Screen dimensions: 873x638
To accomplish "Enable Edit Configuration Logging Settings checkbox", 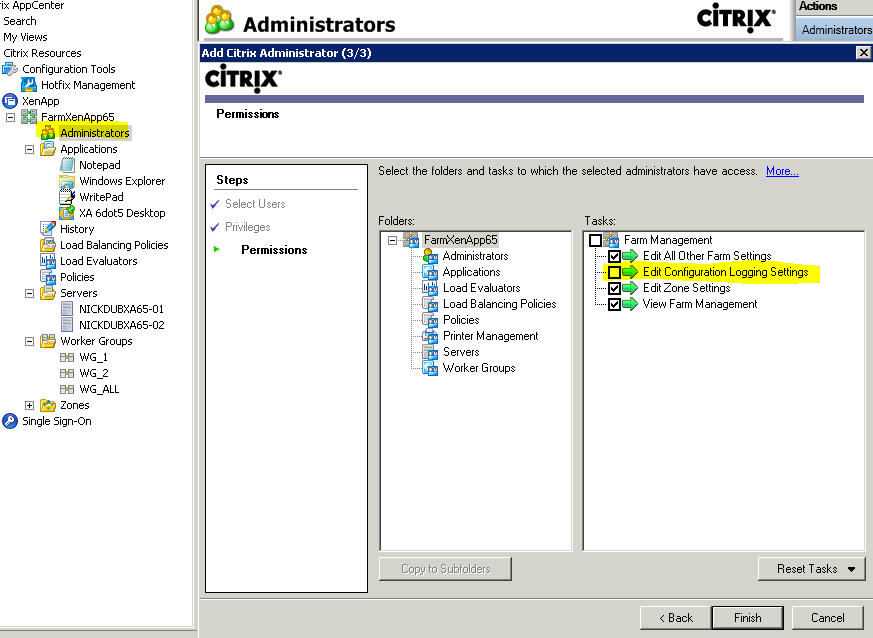I will point(614,272).
